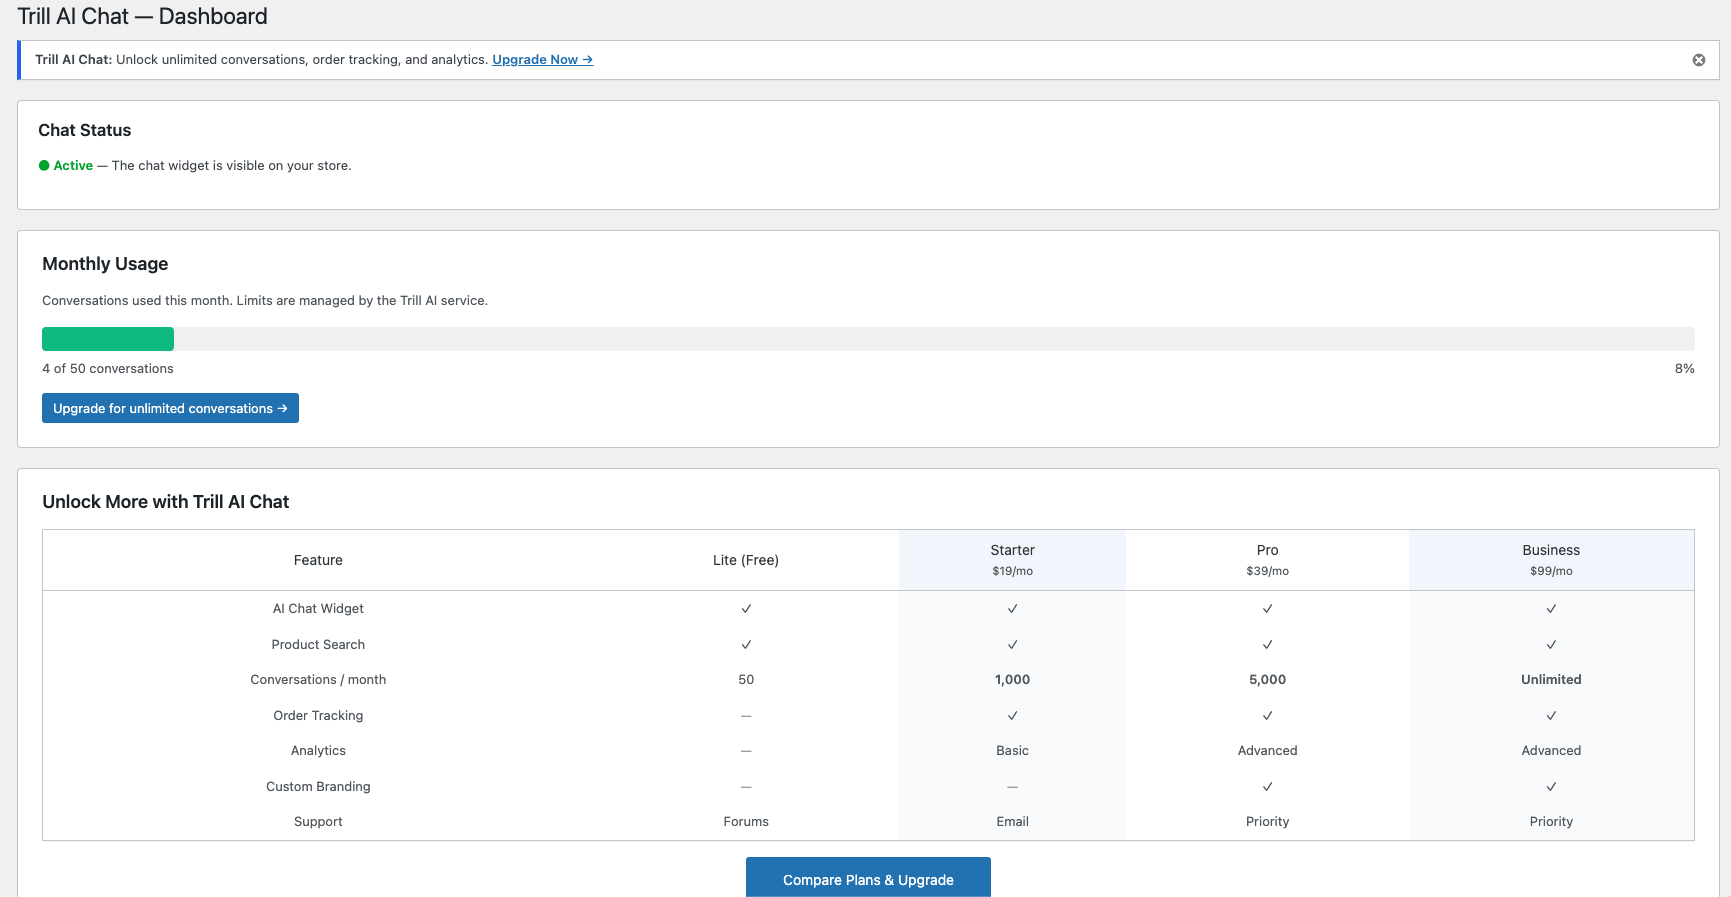The height and width of the screenshot is (897, 1731).
Task: Click the Support feature row label
Action: click(x=318, y=822)
